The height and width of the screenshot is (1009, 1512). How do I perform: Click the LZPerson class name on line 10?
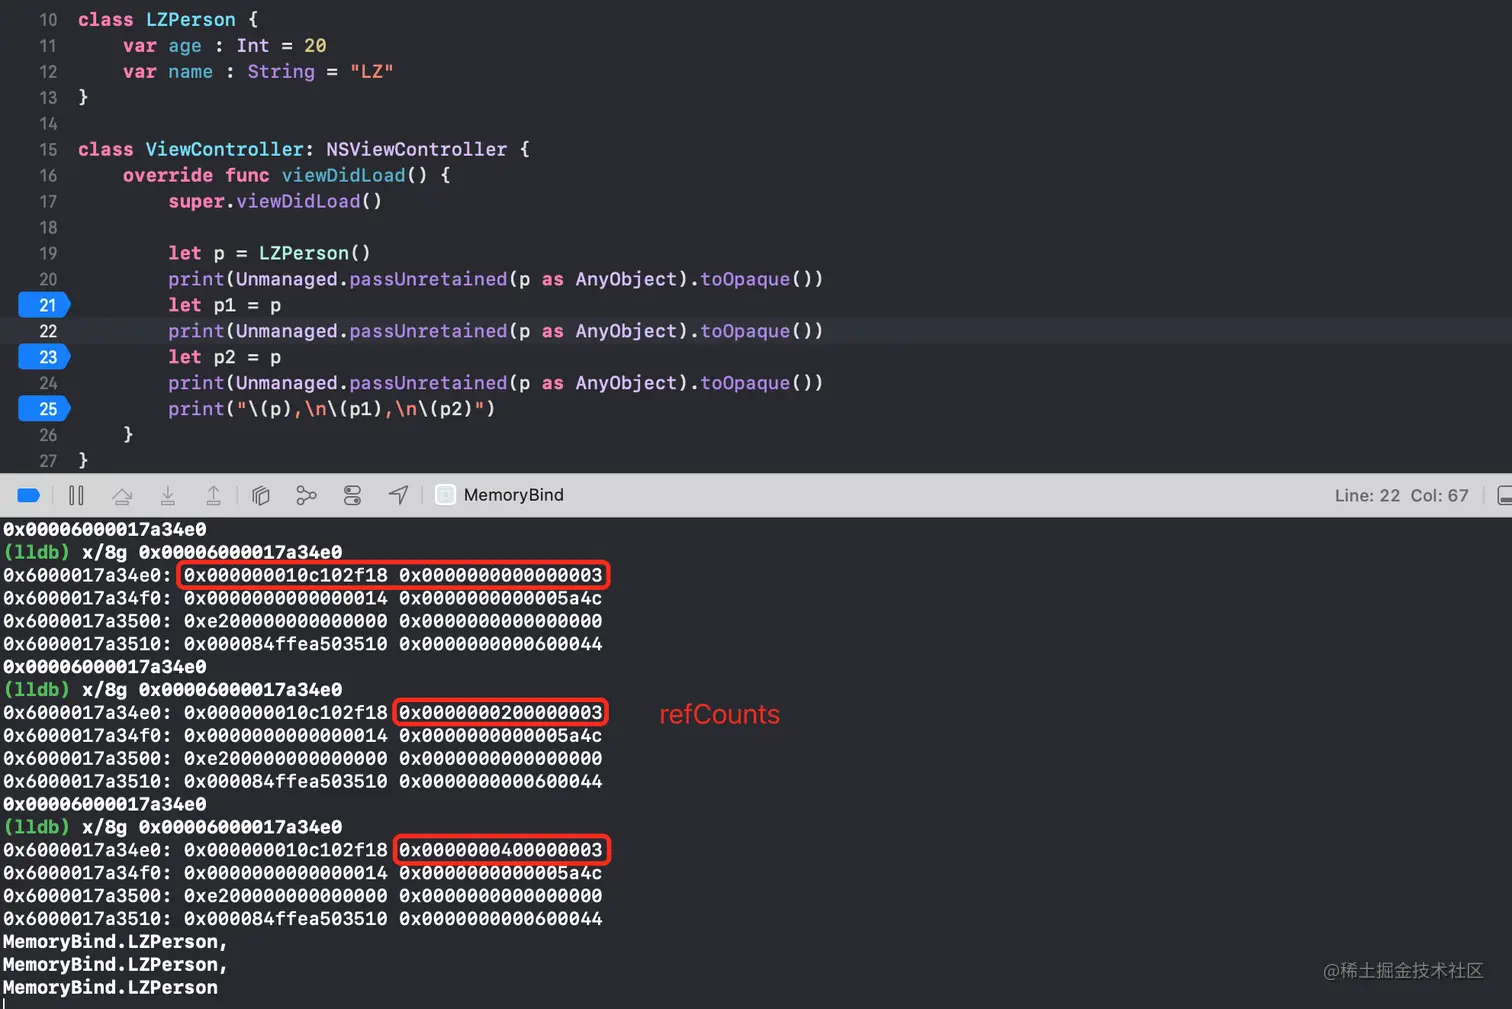click(190, 20)
